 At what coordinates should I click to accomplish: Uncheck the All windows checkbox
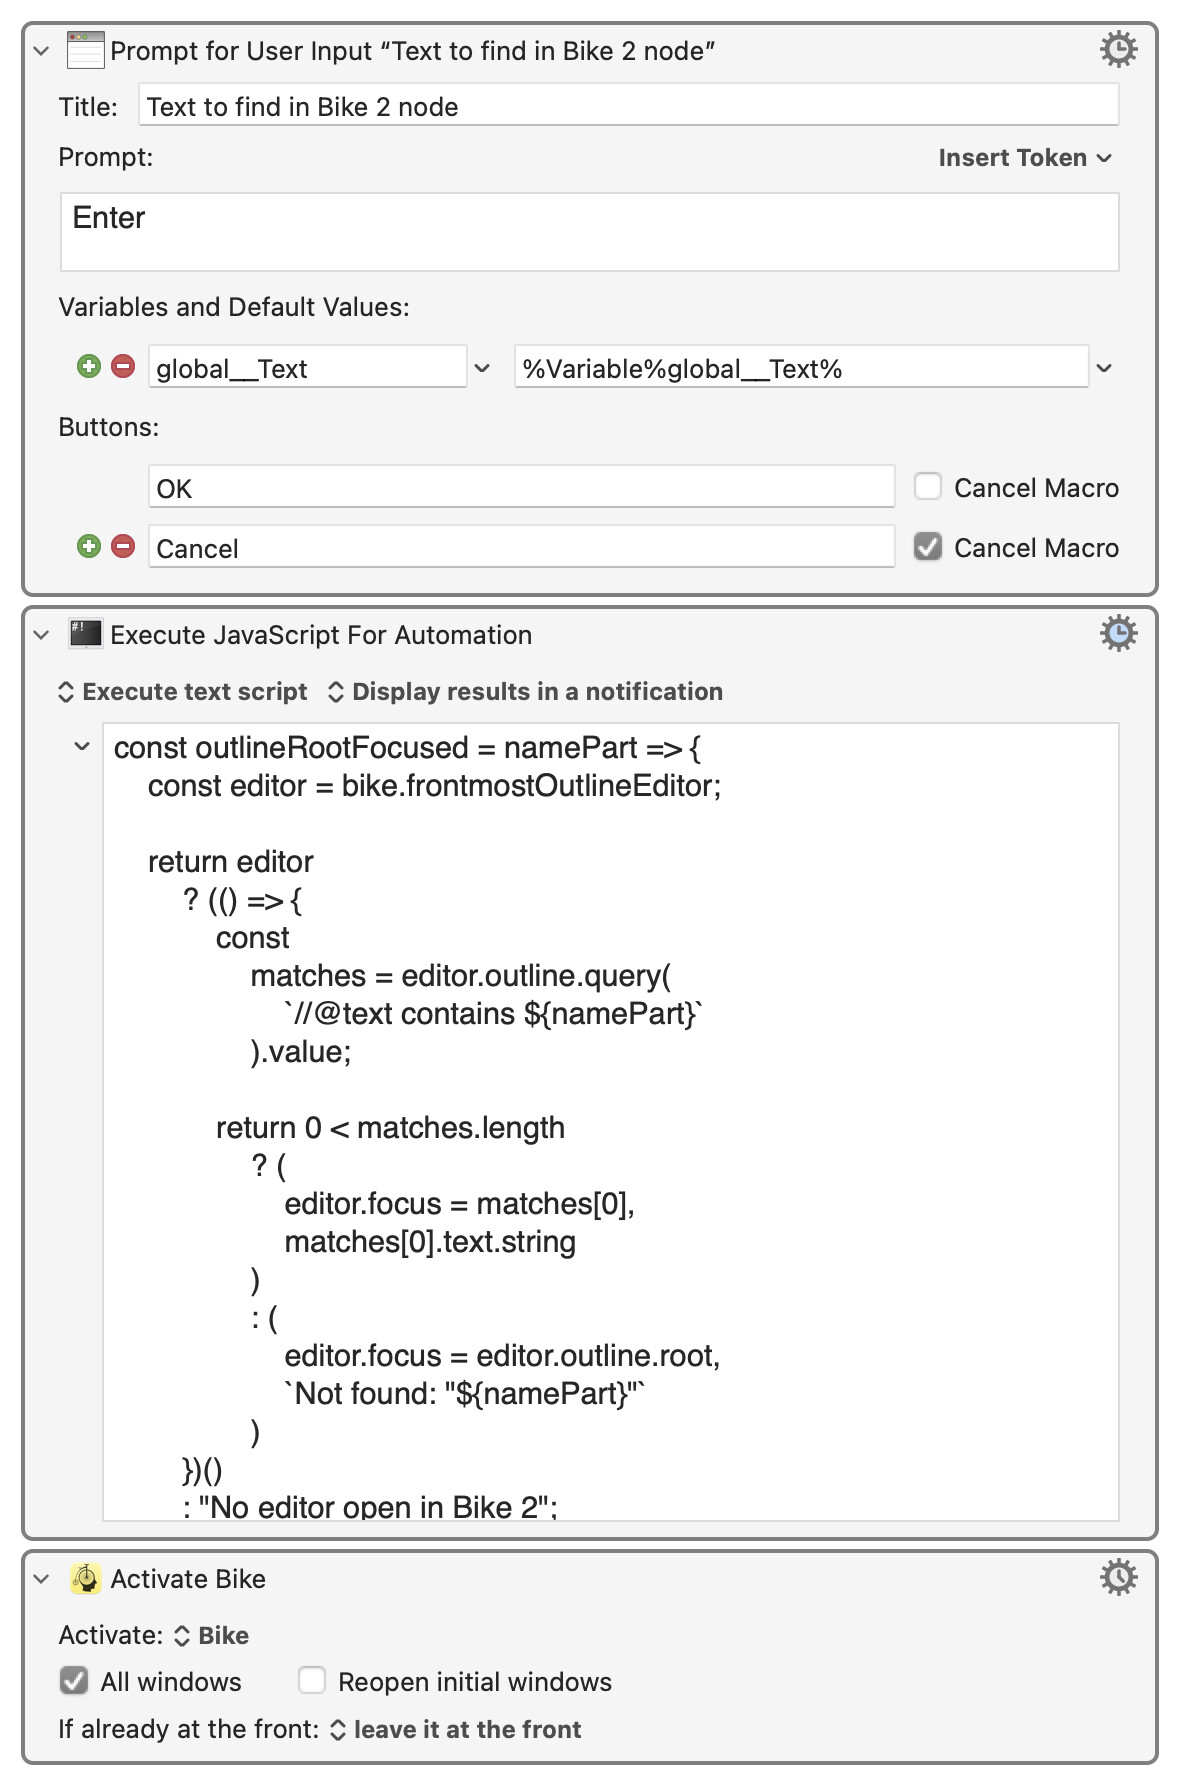[74, 1681]
